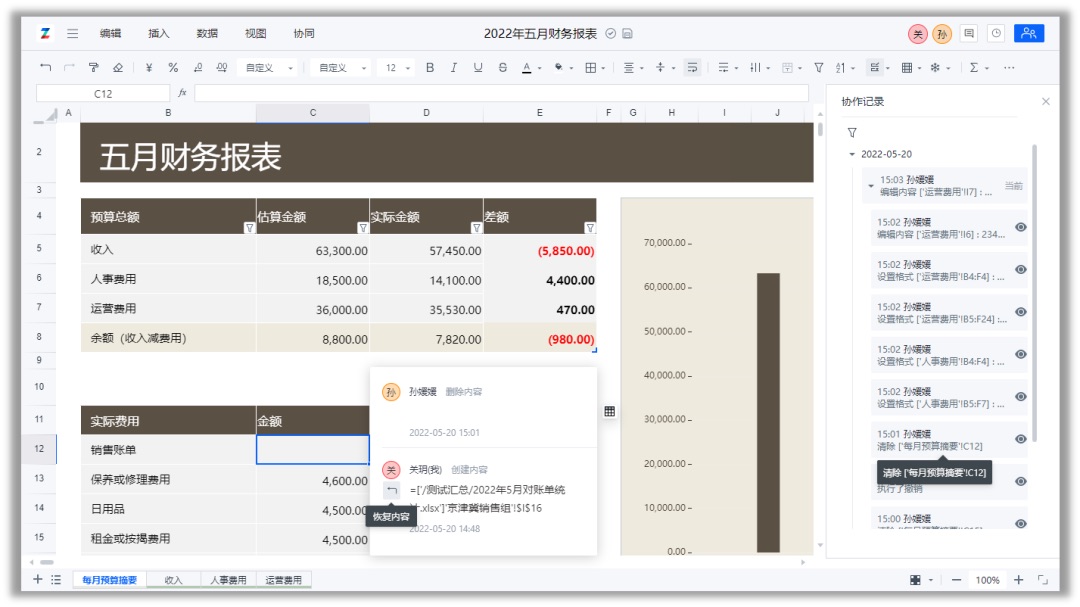Apply percent number format
This screenshot has height=607, width=1080.
[173, 68]
